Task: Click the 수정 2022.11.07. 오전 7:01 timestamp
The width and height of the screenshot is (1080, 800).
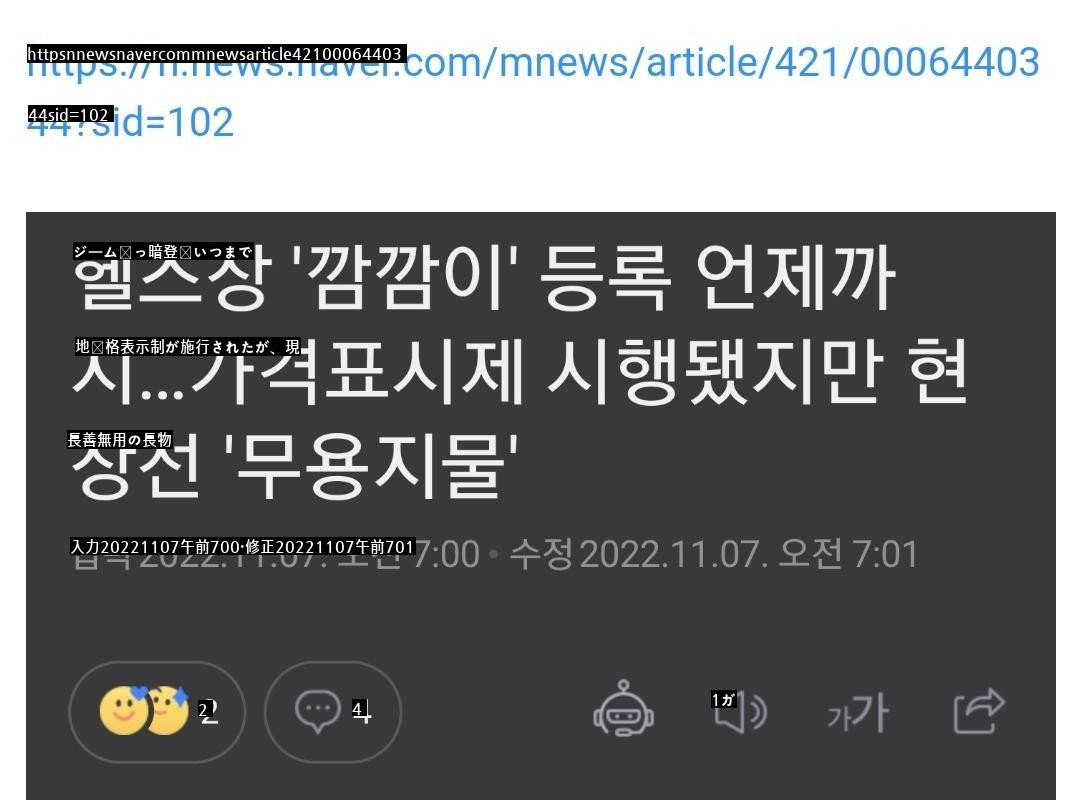Action: 714,555
